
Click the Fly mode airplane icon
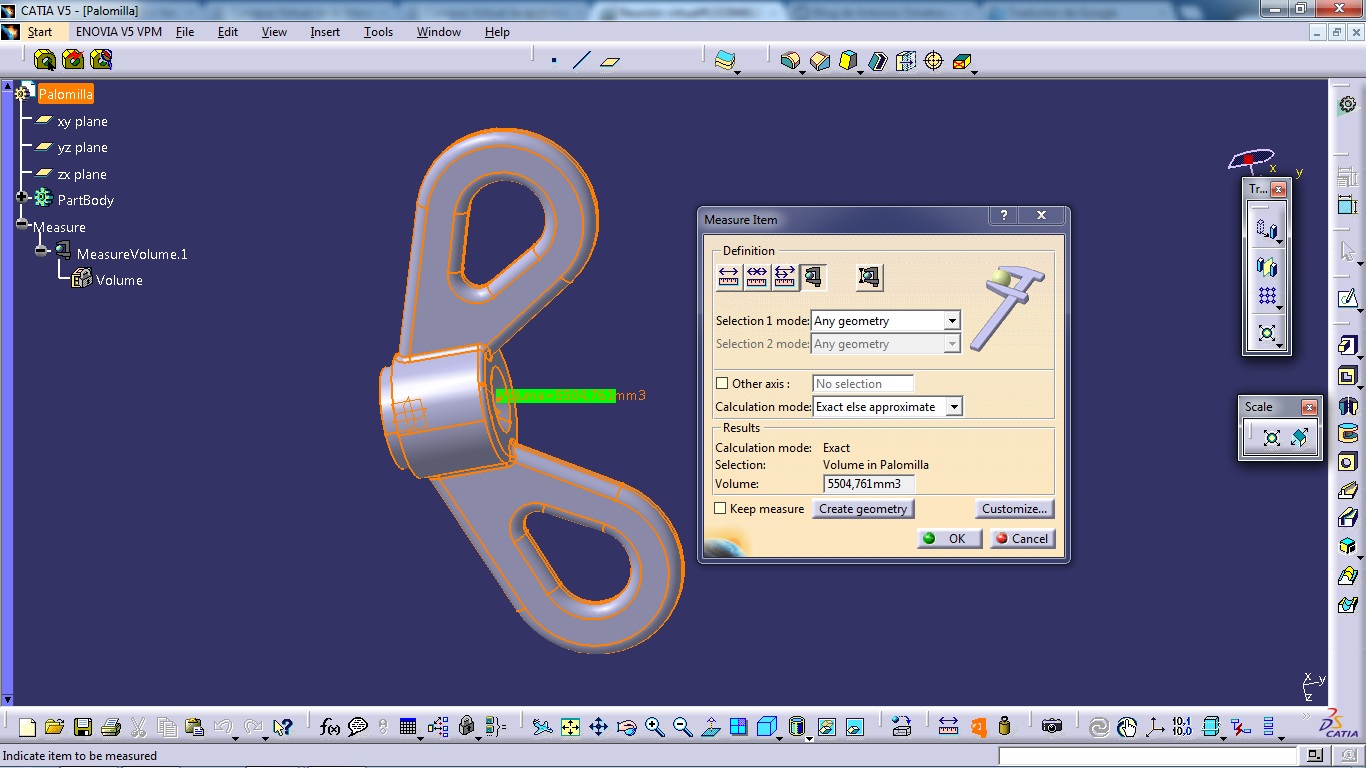(x=542, y=727)
